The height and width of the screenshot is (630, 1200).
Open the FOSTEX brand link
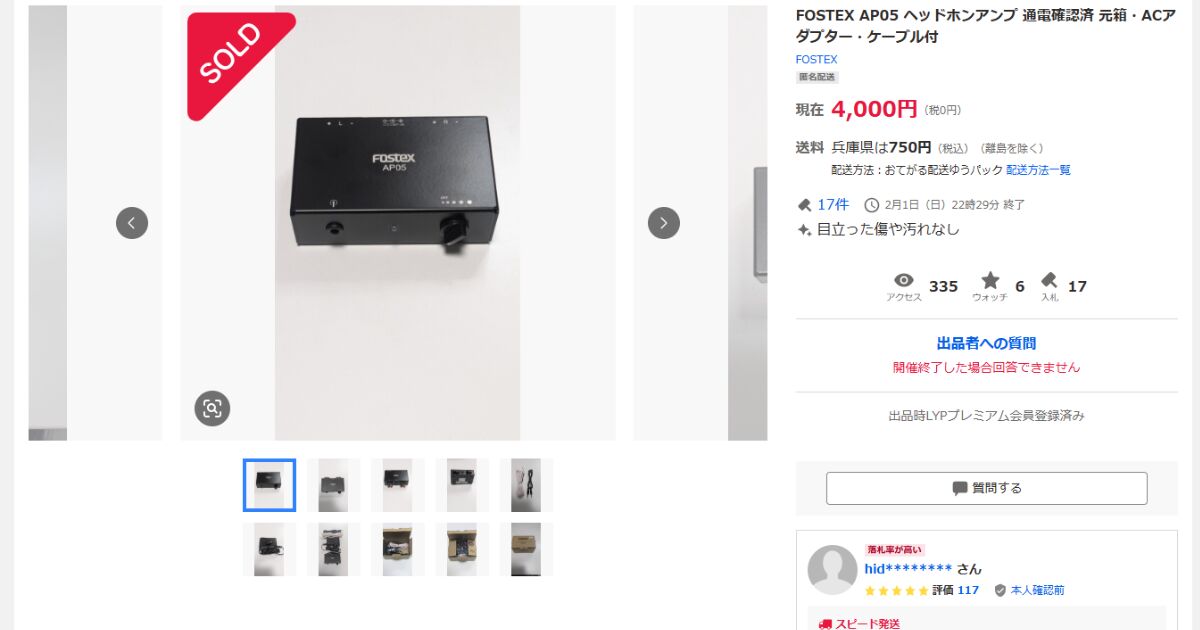coord(816,59)
